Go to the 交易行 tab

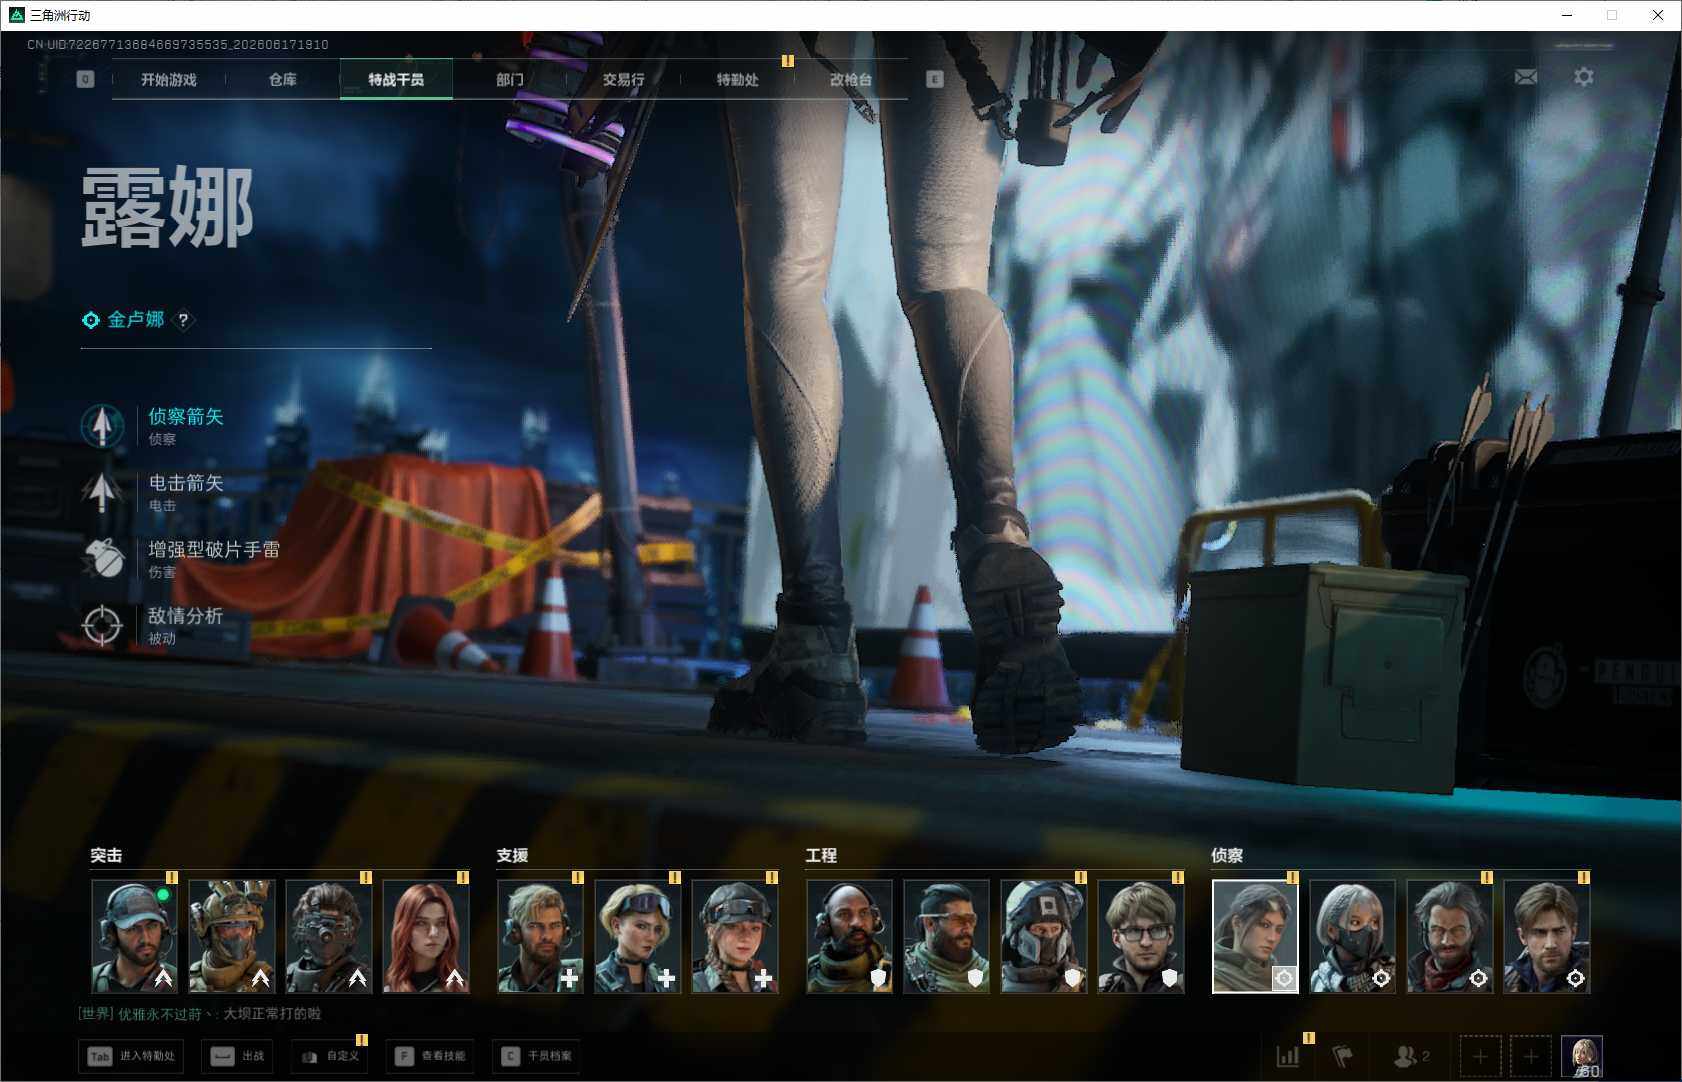623,79
